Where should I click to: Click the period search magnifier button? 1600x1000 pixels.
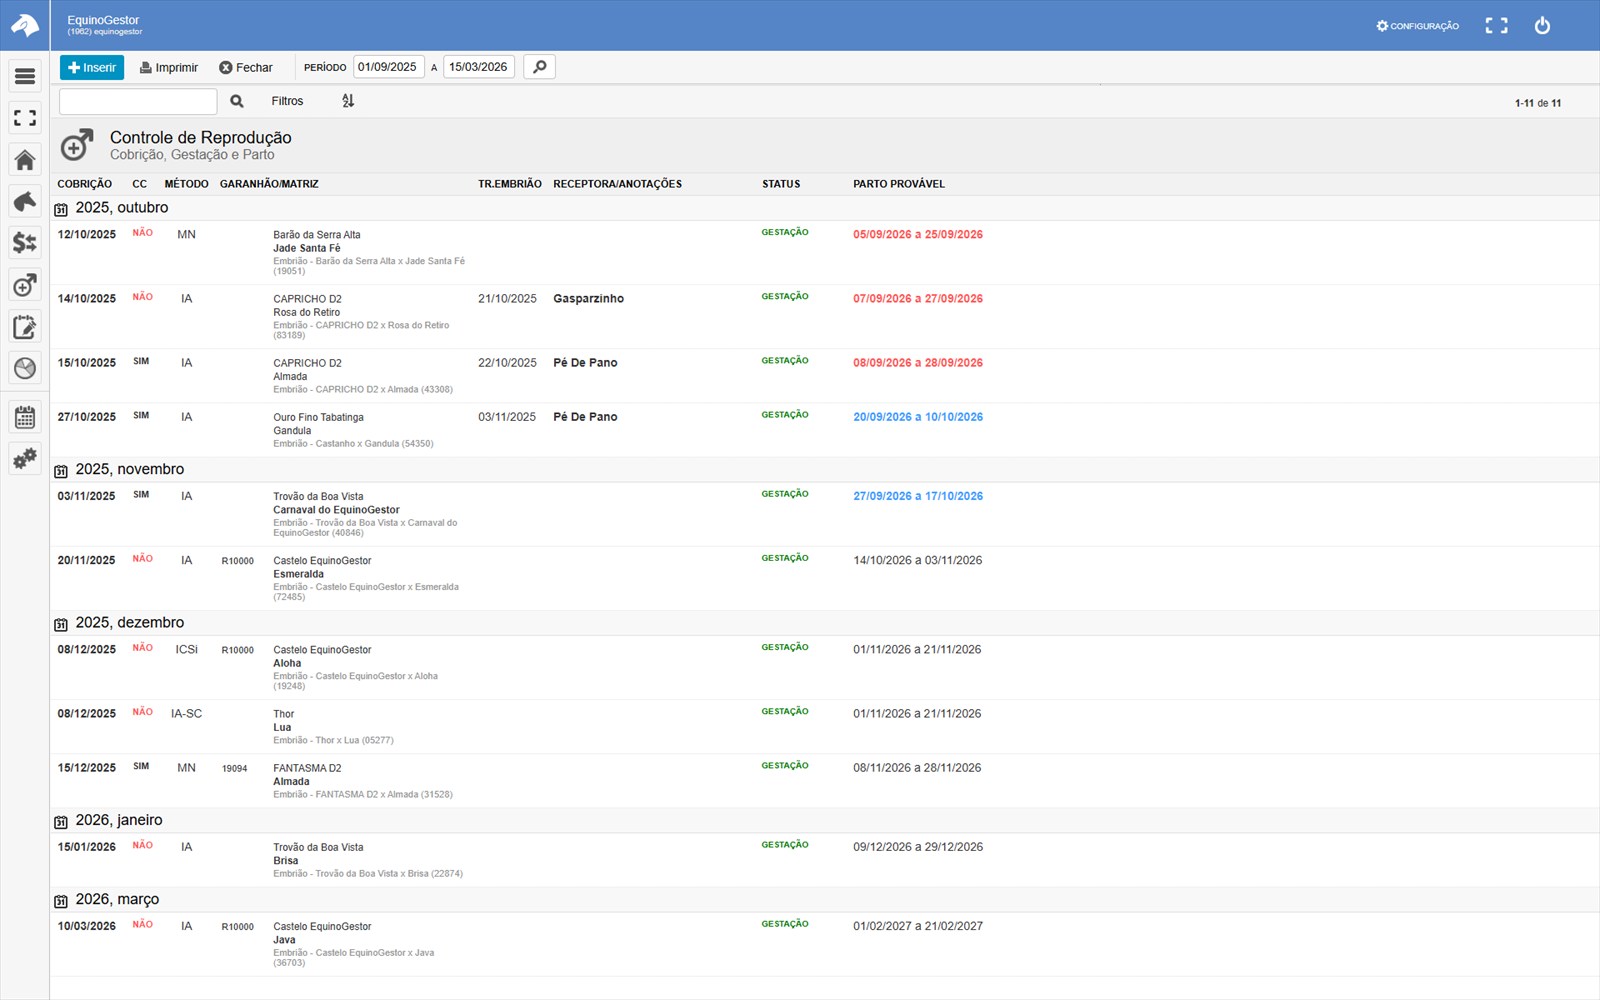[x=539, y=67]
